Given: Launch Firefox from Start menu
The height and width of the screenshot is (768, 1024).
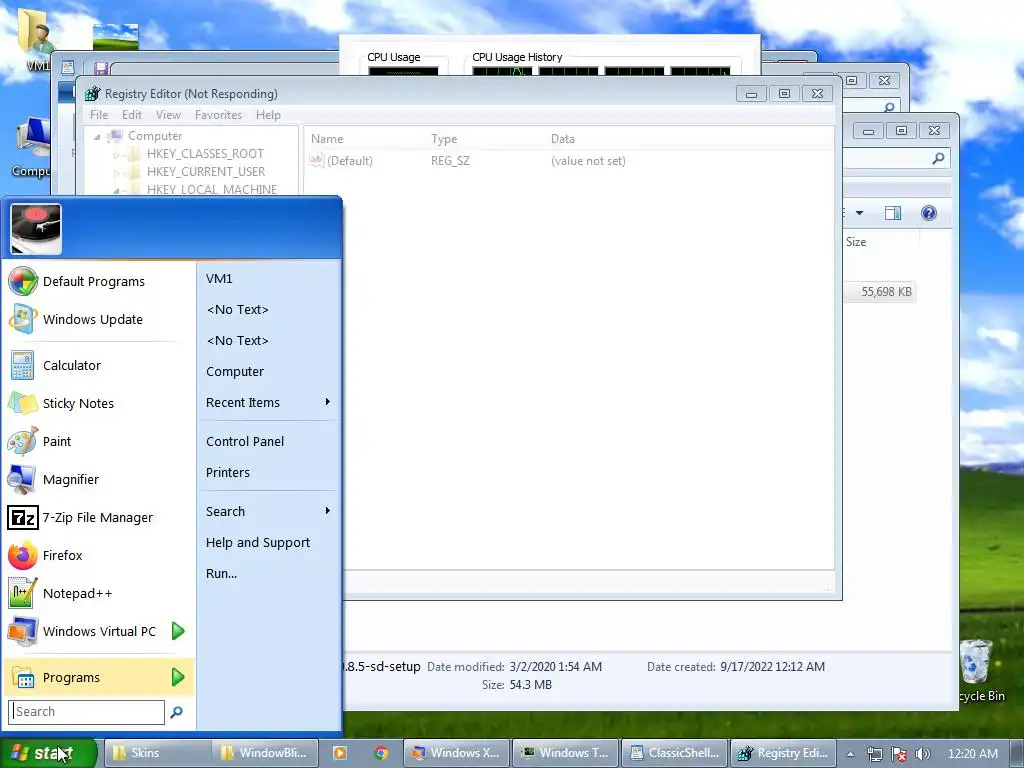Looking at the screenshot, I should [x=98, y=556].
